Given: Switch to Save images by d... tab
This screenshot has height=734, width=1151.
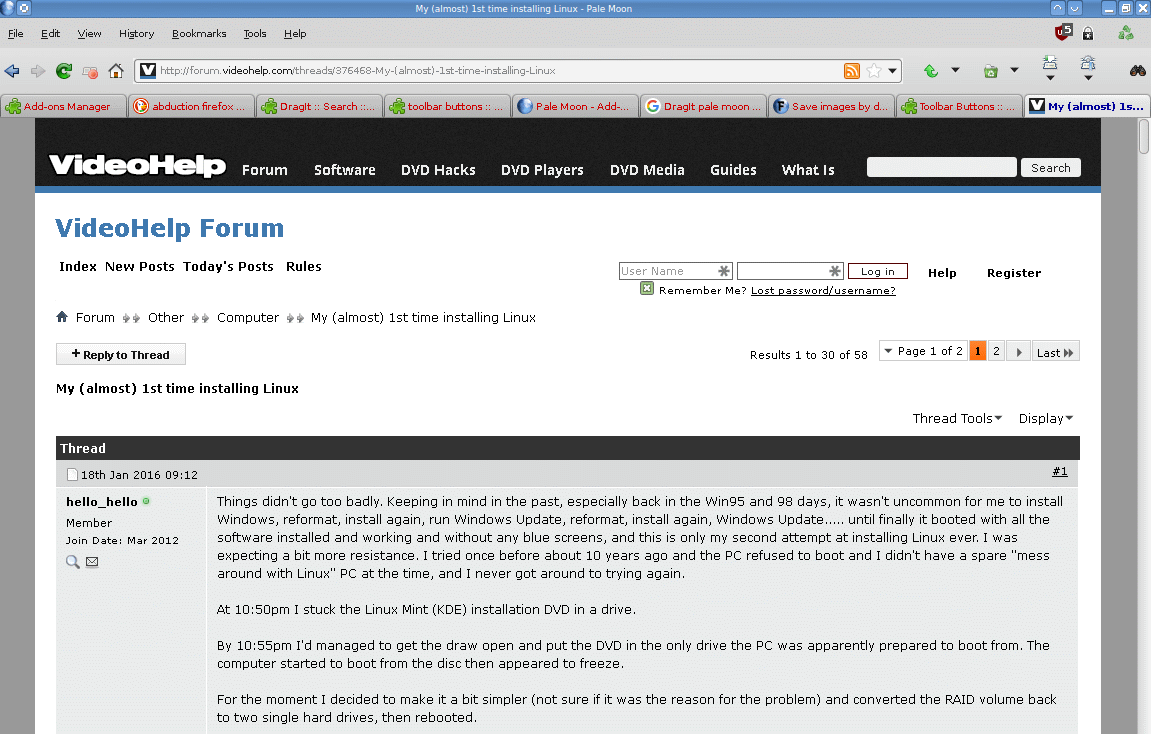Looking at the screenshot, I should coord(832,106).
